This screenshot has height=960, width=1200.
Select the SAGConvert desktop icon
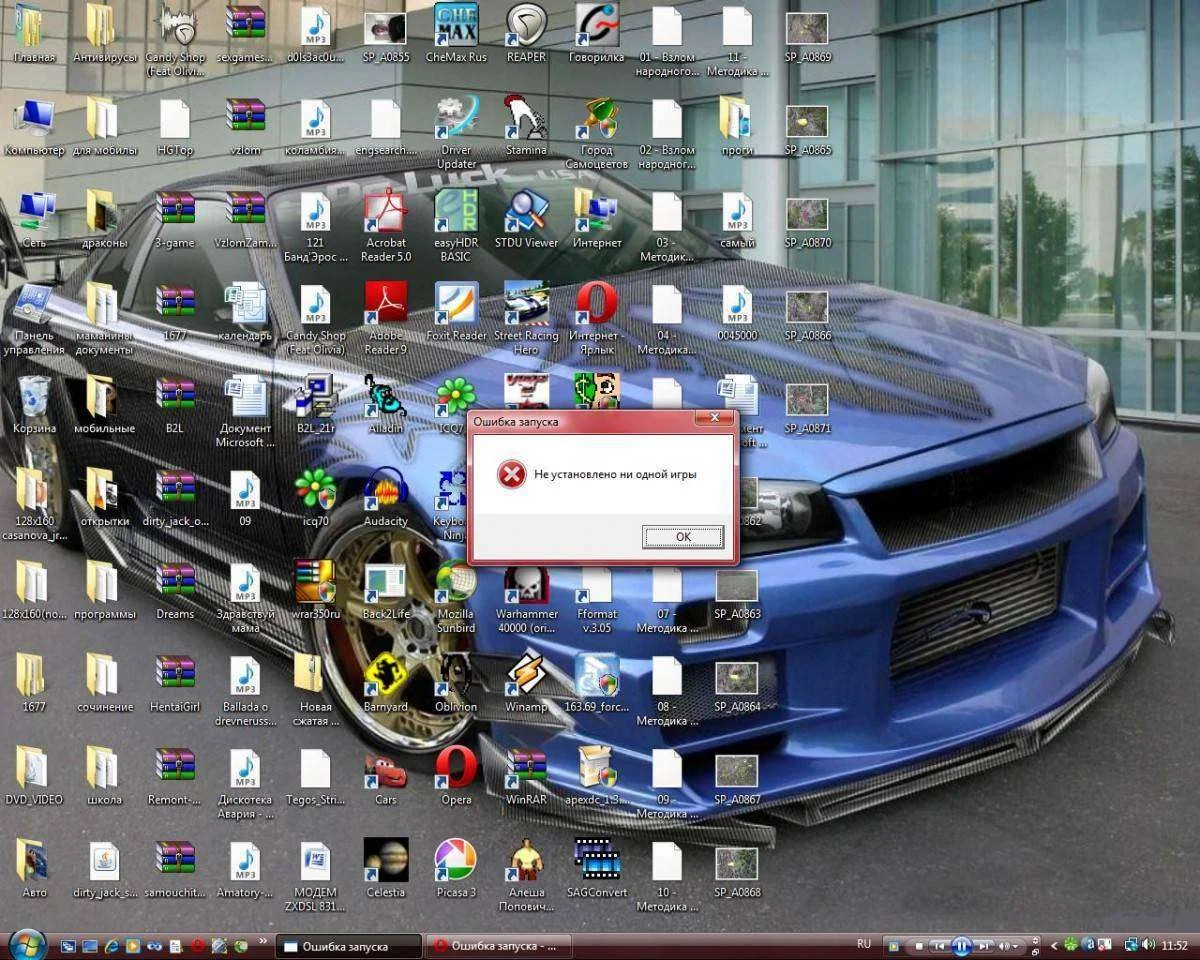597,869
